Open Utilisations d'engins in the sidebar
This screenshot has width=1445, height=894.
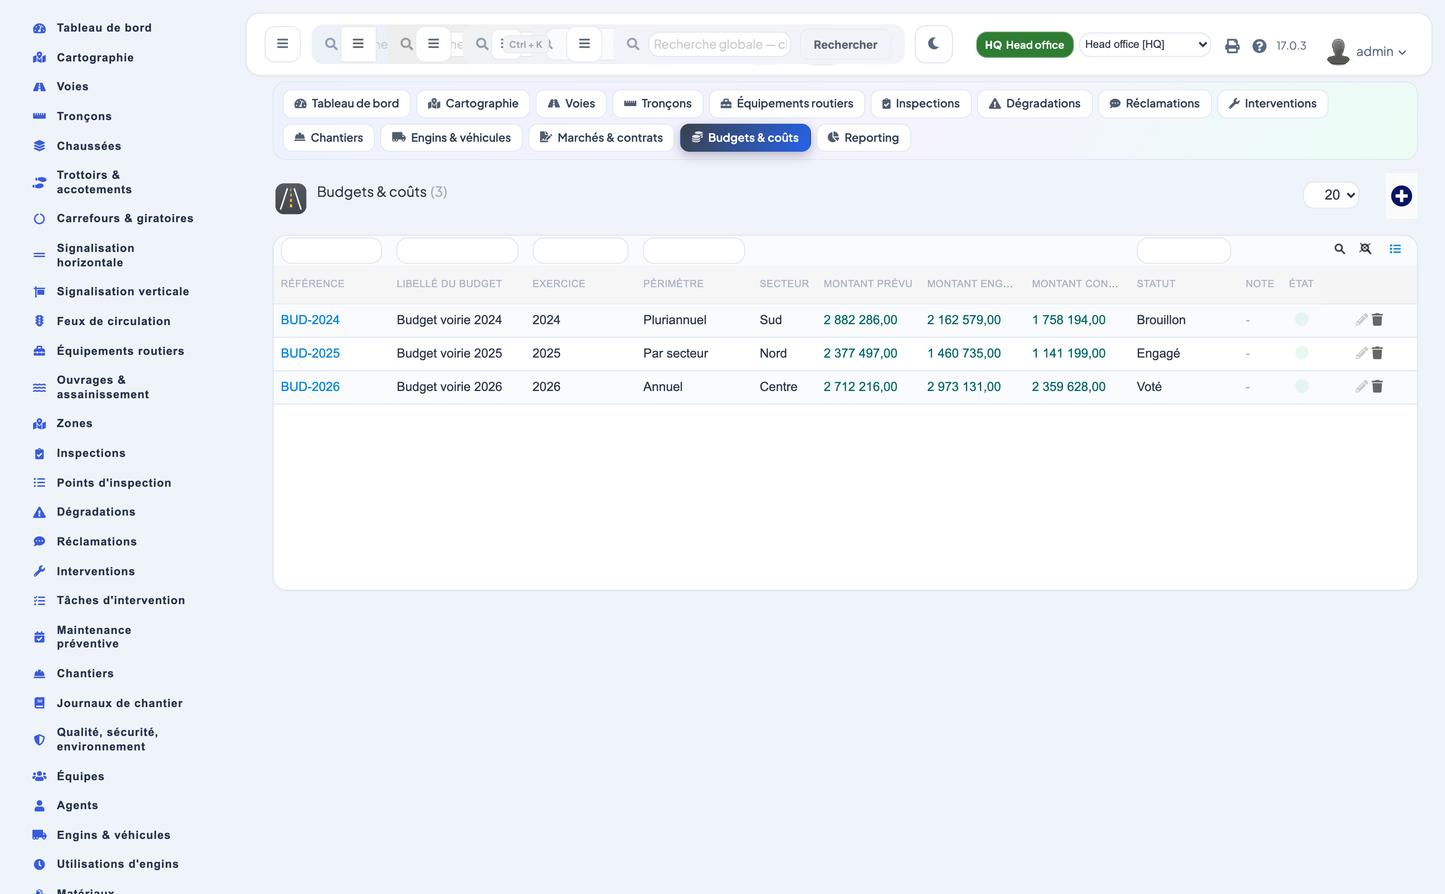[x=117, y=864]
